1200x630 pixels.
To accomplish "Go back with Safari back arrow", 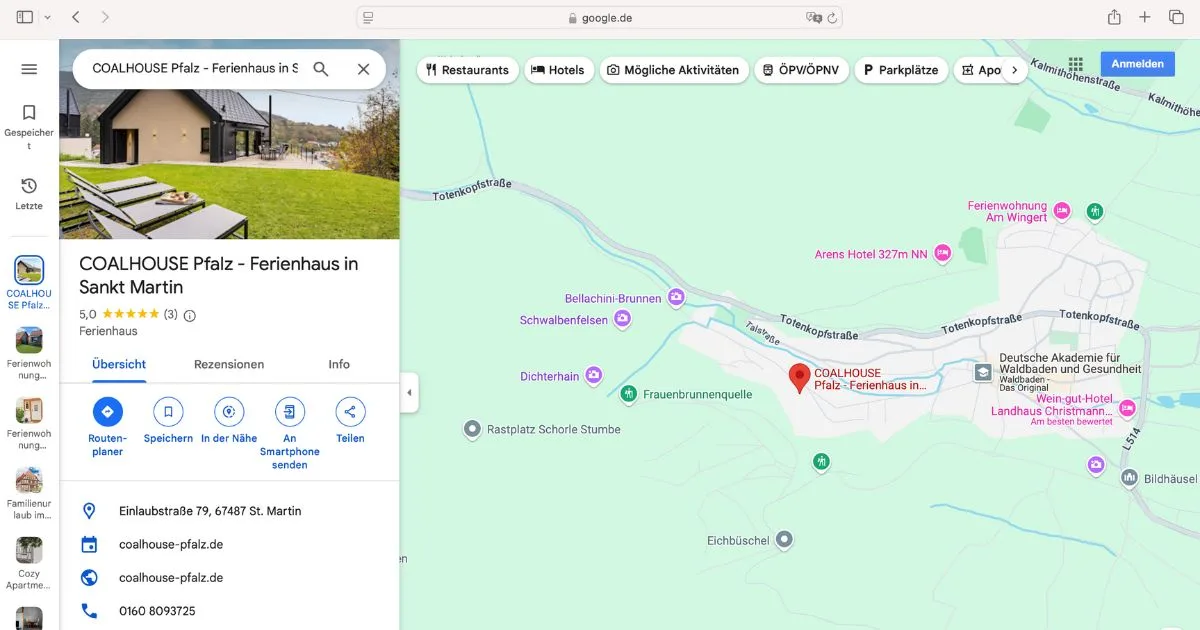I will tap(76, 17).
